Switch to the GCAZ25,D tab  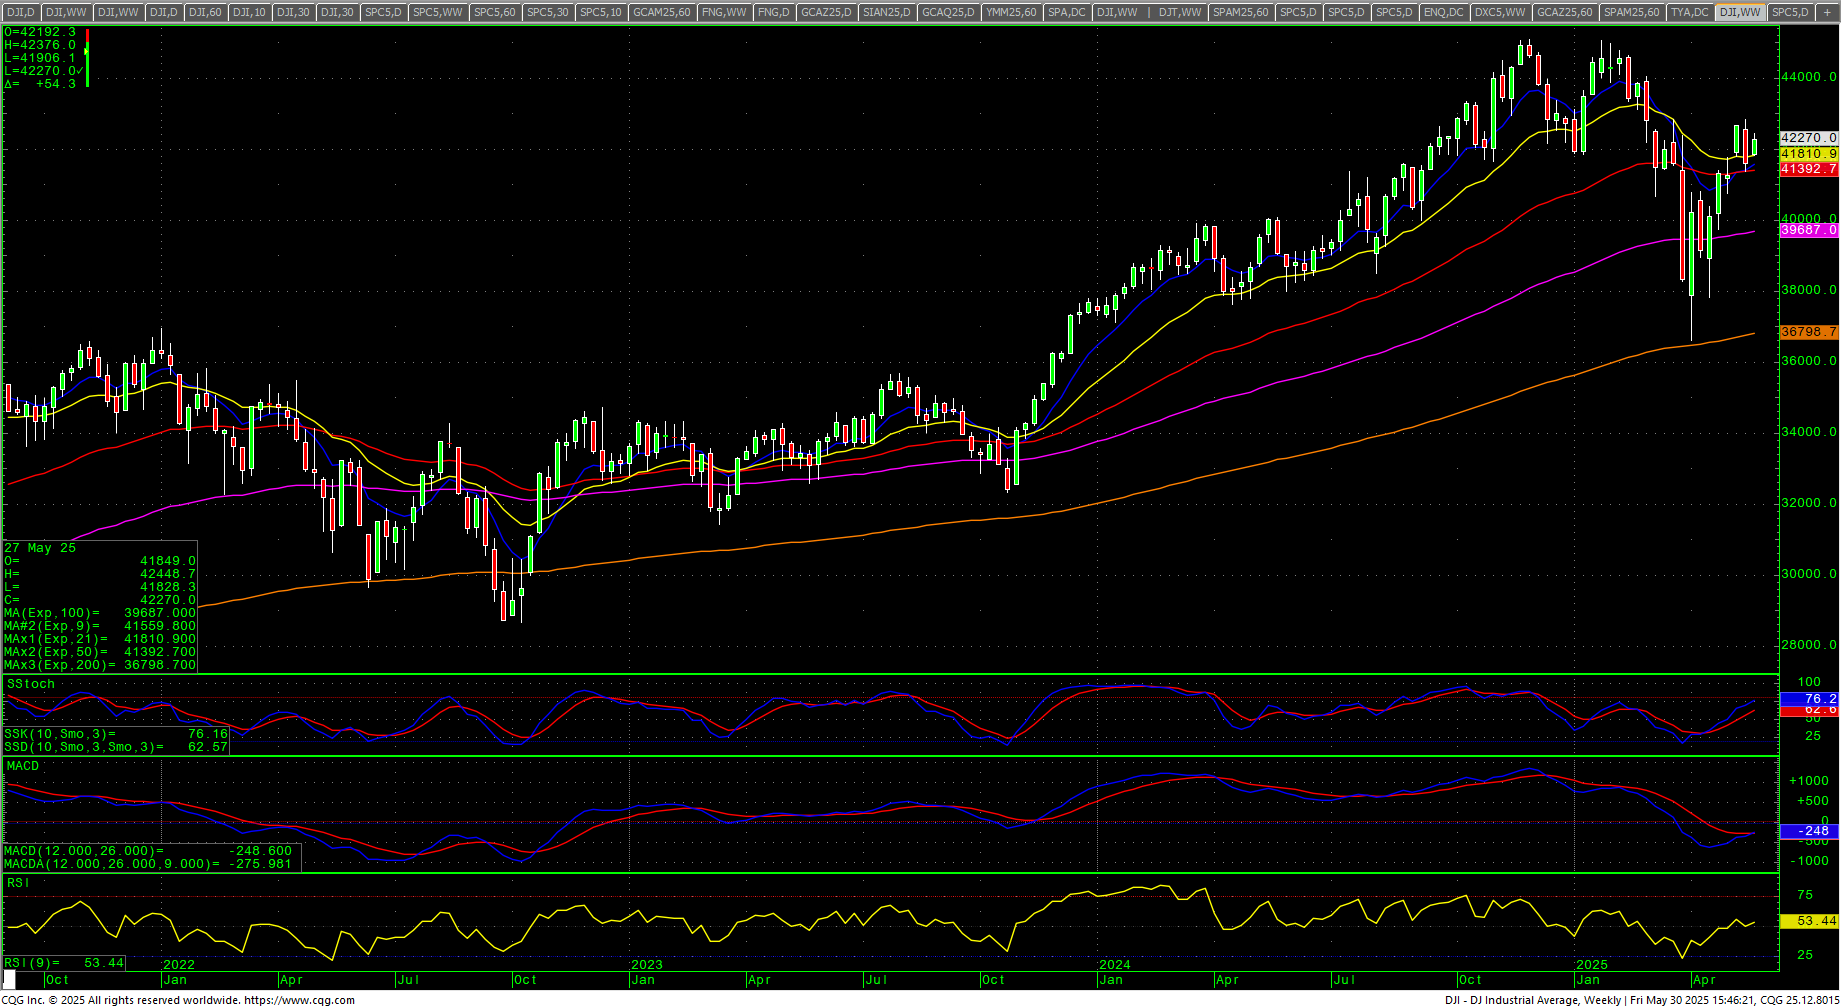coord(827,12)
